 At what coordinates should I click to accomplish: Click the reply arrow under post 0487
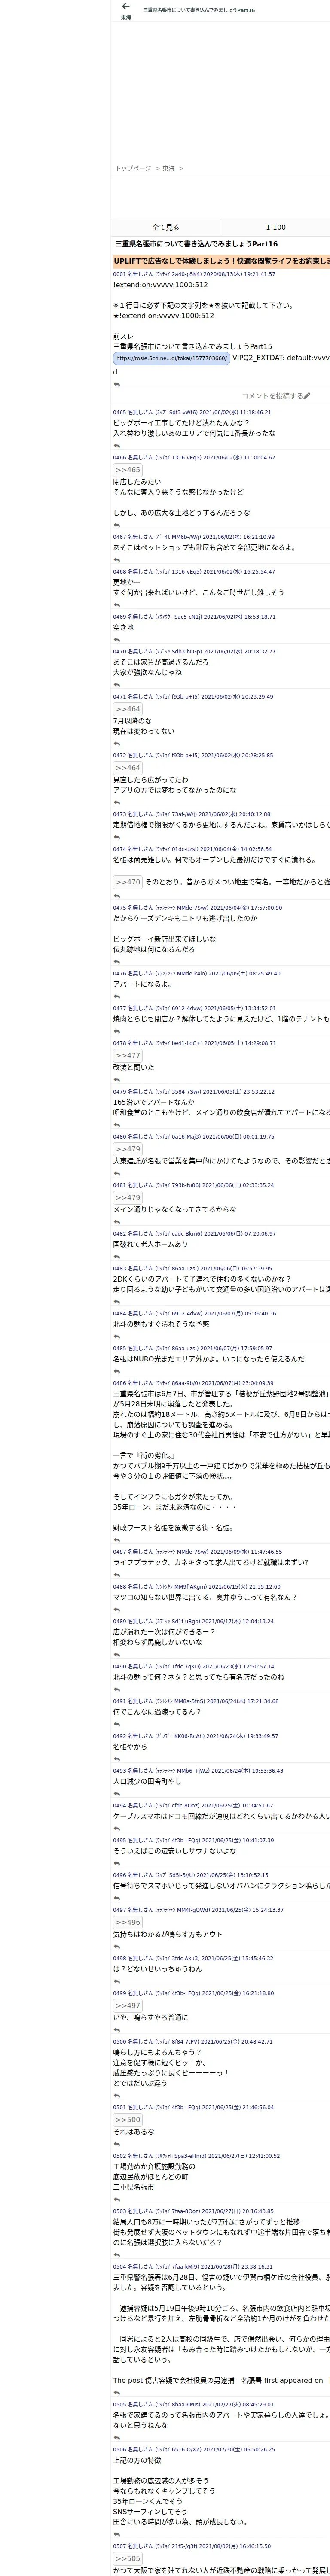click(x=117, y=1575)
